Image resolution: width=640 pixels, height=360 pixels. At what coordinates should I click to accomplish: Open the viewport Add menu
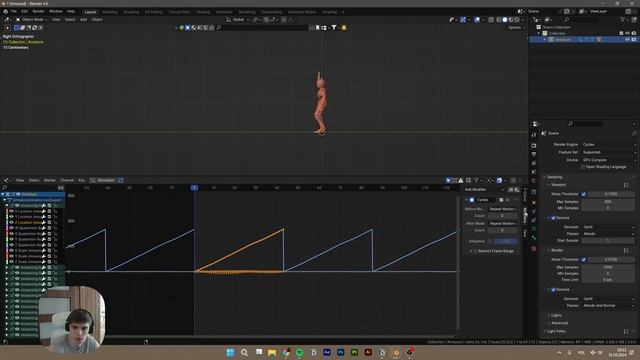pyautogui.click(x=83, y=20)
